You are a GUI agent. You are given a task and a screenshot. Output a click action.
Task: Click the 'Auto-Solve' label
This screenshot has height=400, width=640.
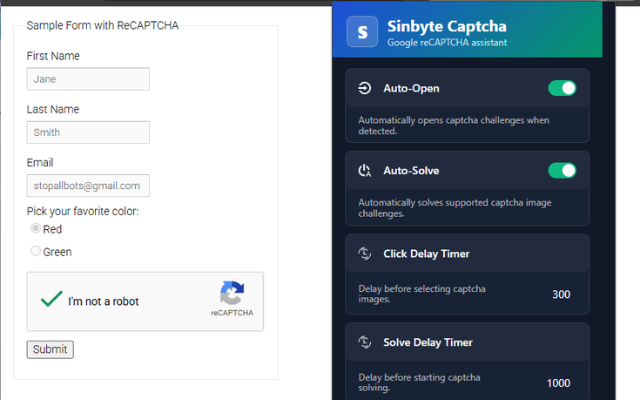[411, 171]
